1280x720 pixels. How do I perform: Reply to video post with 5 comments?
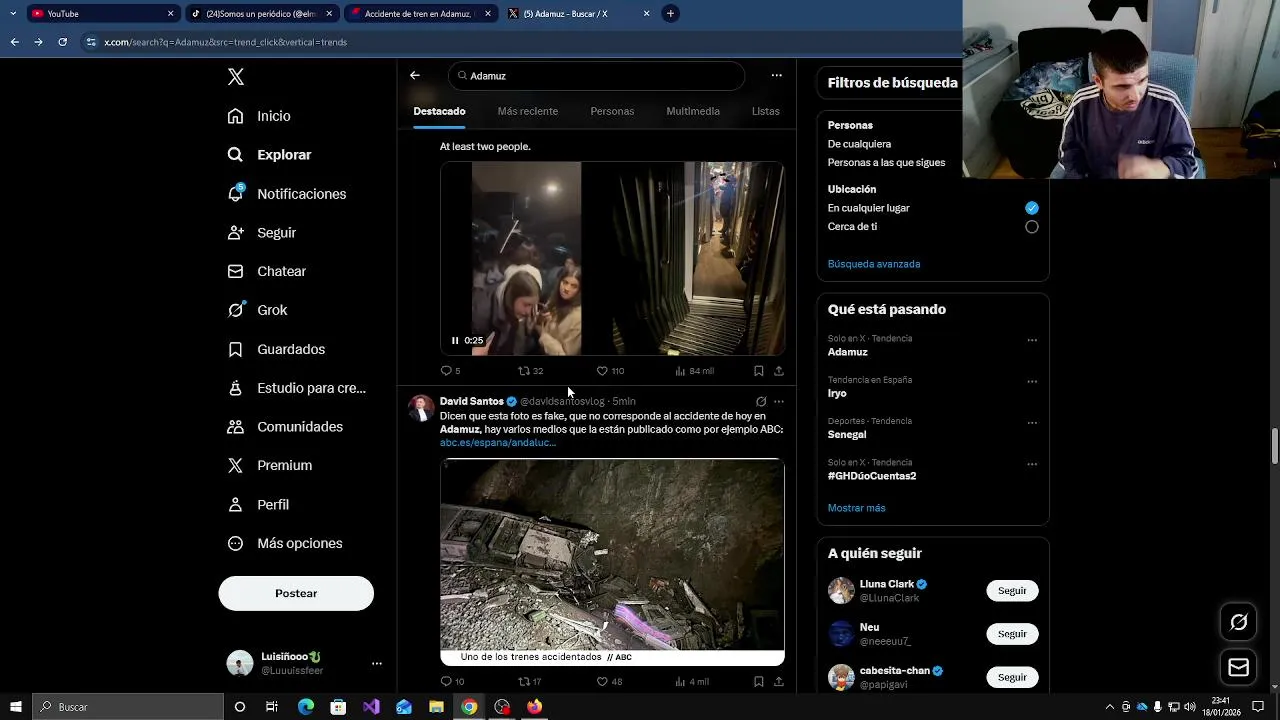(450, 371)
